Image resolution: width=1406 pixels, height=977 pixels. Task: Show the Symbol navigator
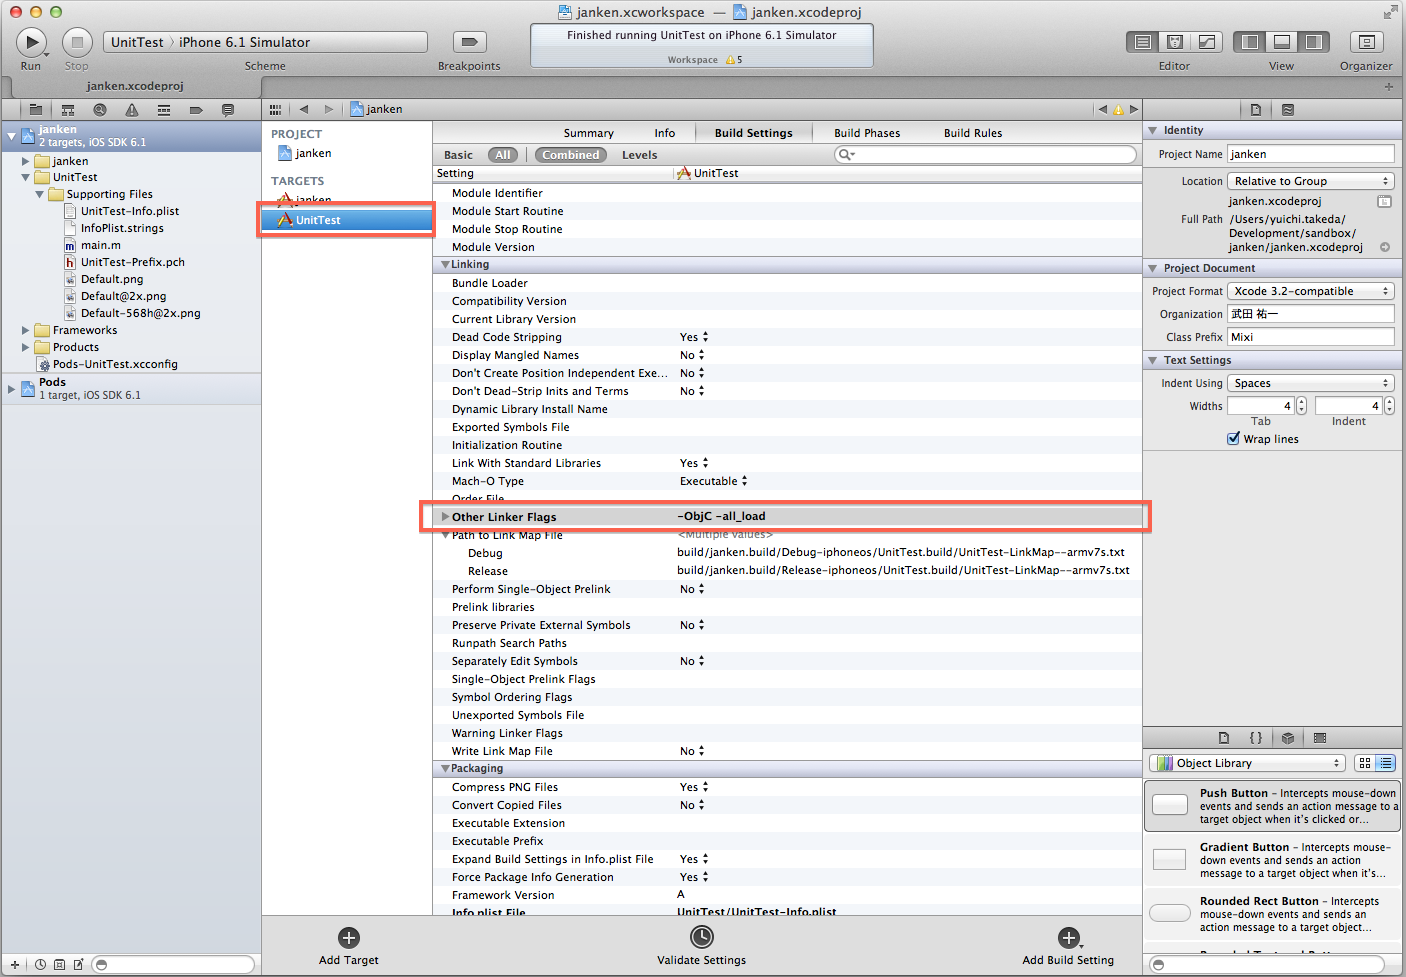pos(68,110)
